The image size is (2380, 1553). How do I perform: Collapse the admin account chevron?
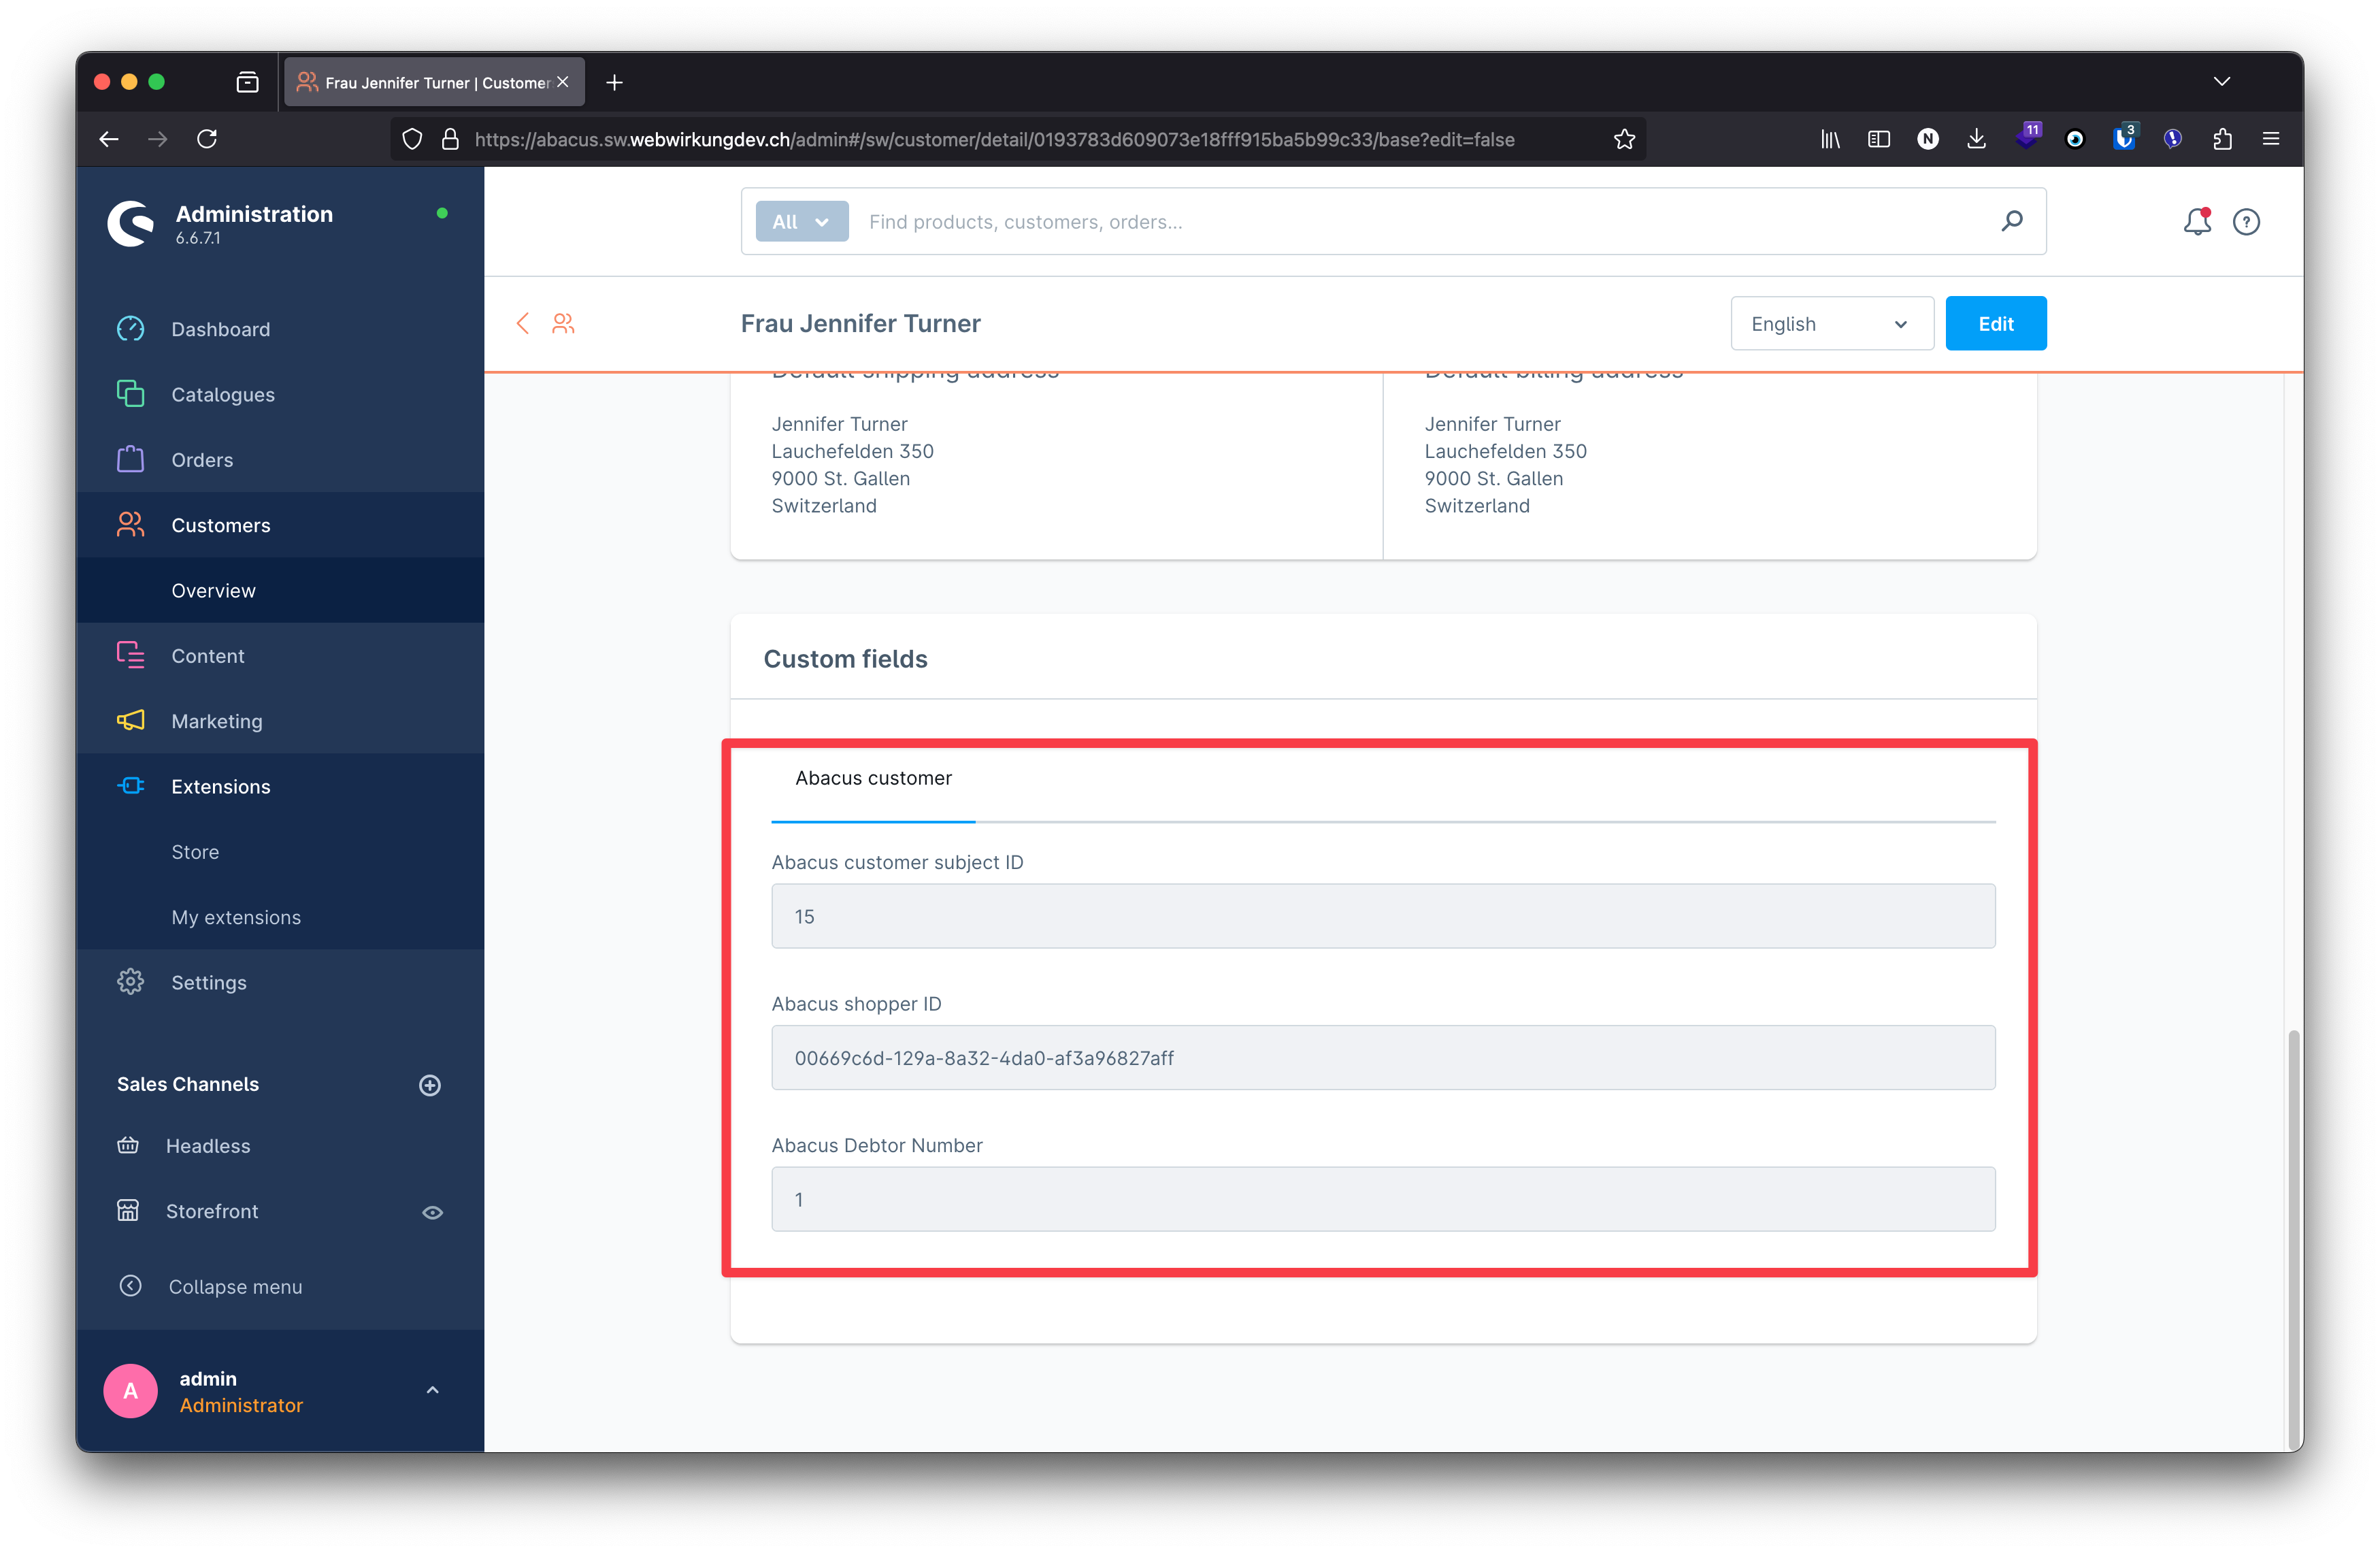pyautogui.click(x=432, y=1390)
